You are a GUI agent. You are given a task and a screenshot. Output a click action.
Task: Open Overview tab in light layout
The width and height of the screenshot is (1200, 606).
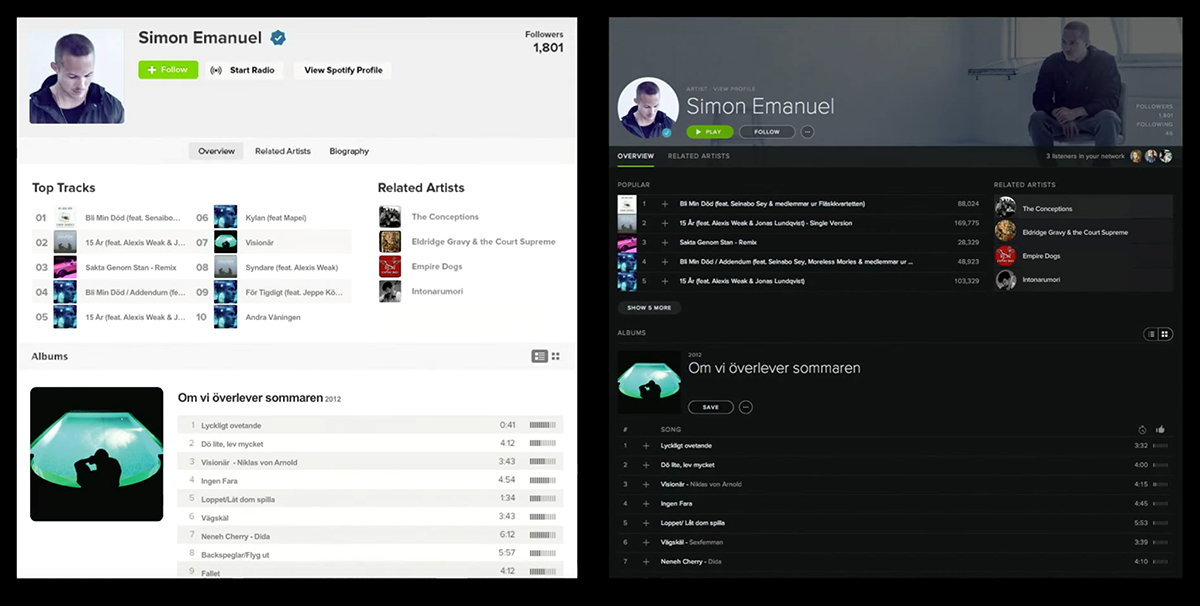(216, 151)
